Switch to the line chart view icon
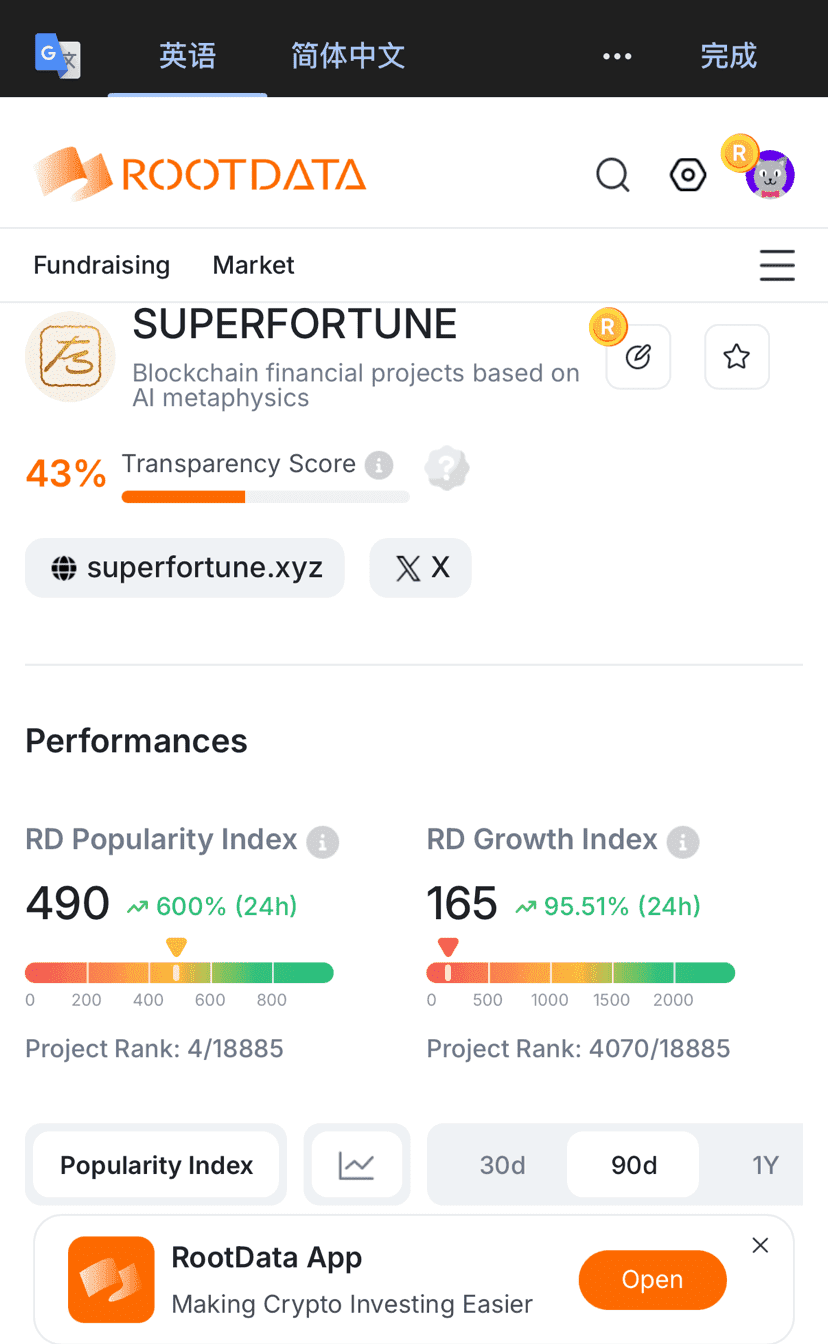Image resolution: width=828 pixels, height=1344 pixels. coord(356,1165)
